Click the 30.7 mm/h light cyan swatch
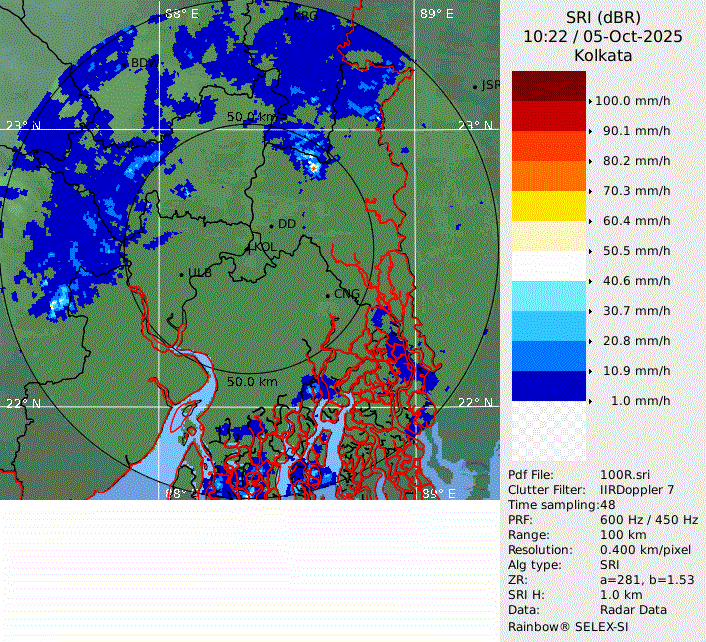Image resolution: width=706 pixels, height=642 pixels. 548,296
